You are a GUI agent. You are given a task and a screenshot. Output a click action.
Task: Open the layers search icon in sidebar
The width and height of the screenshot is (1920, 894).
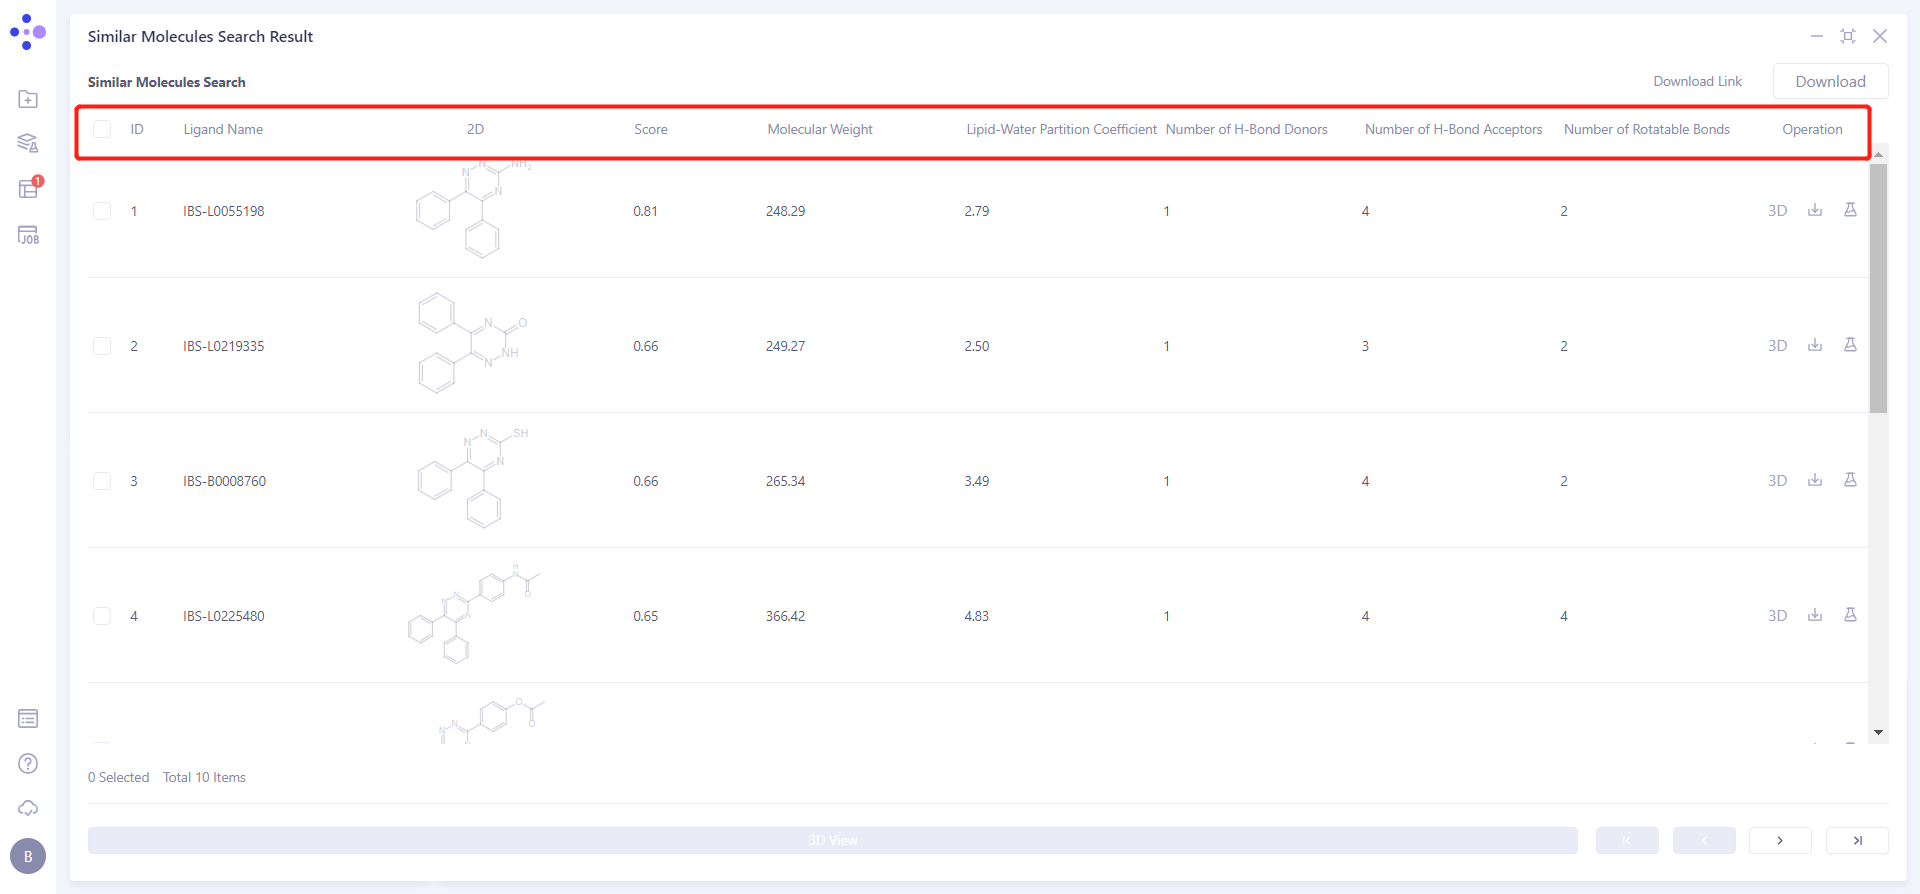(28, 143)
